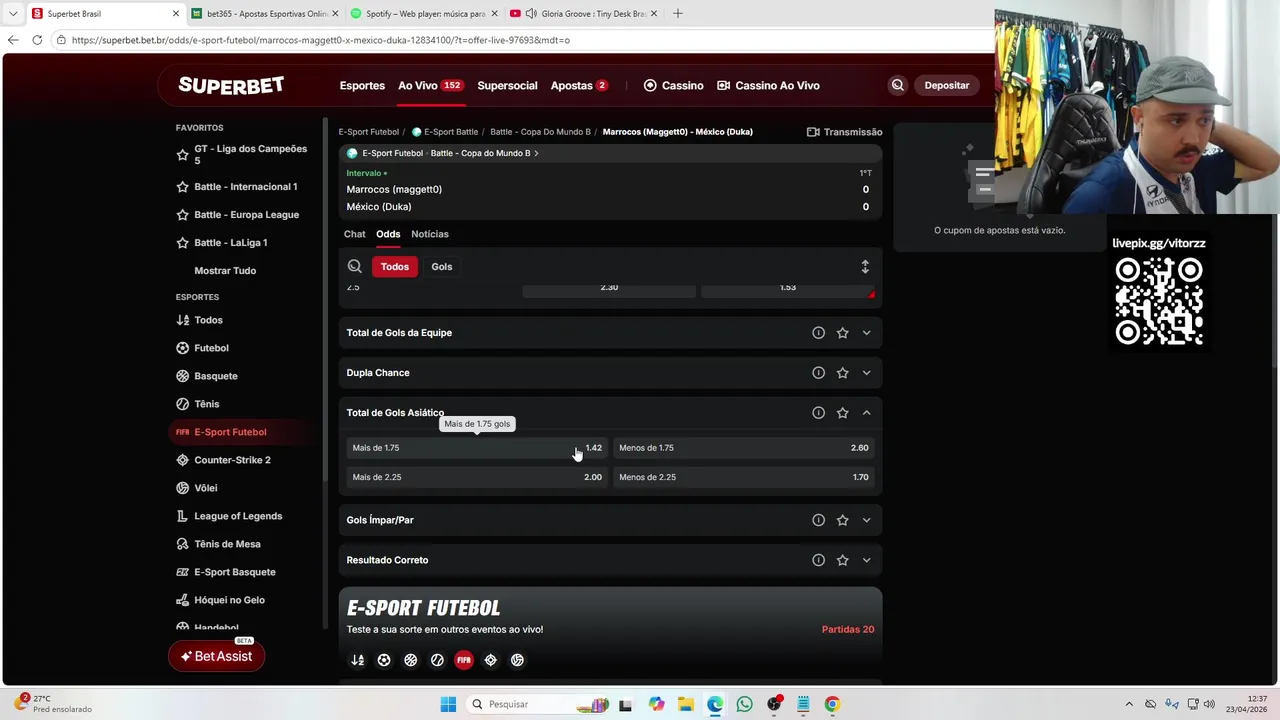Bet on Menos de 2.25 at 1.70
This screenshot has width=1280, height=720.
click(x=743, y=477)
